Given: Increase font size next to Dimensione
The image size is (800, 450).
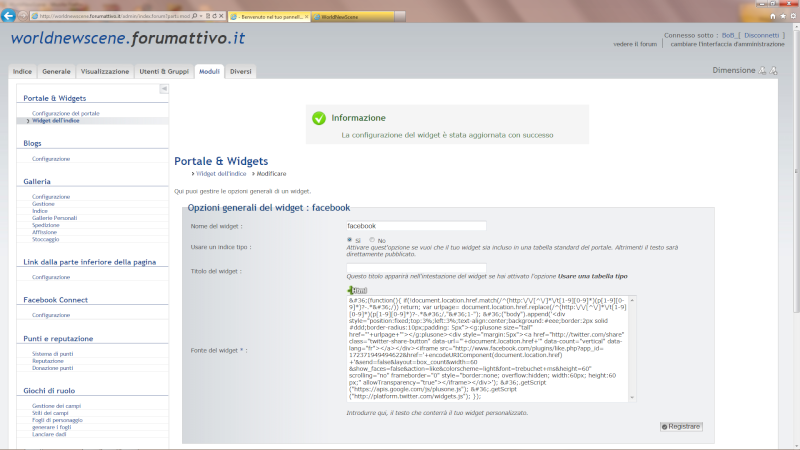Looking at the screenshot, I should (773, 70).
